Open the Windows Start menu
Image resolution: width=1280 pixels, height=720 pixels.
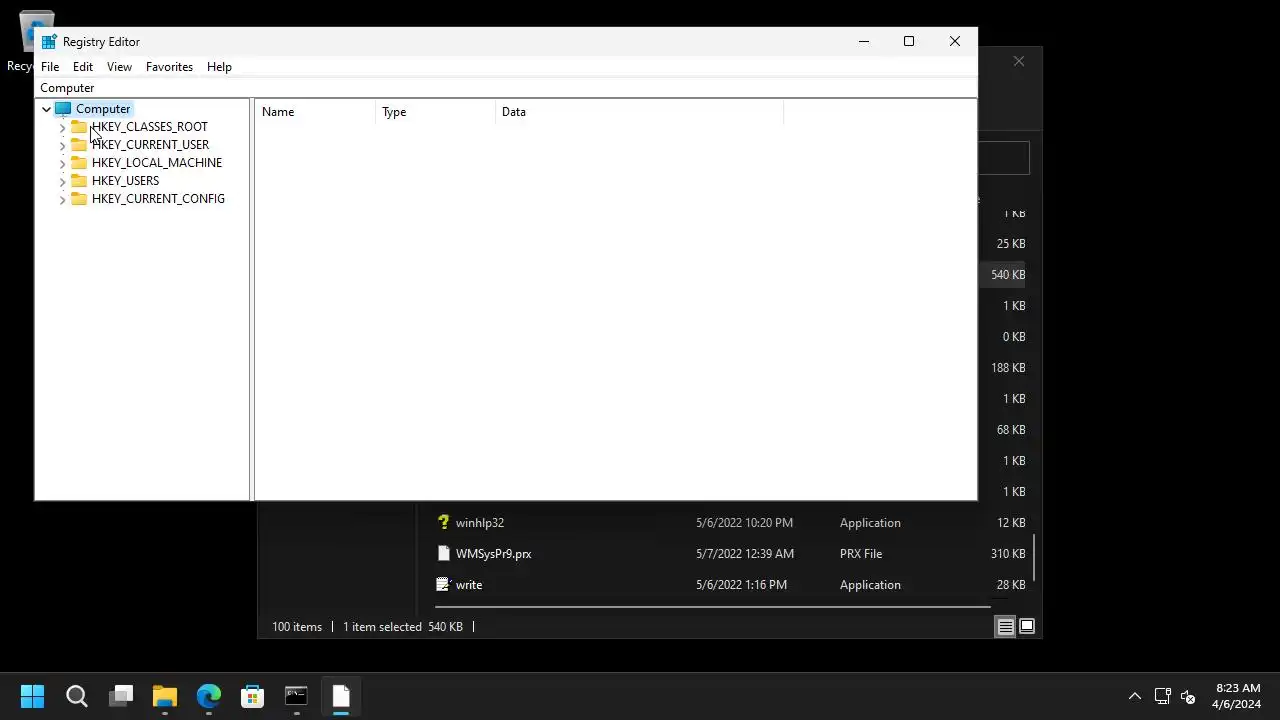(32, 696)
